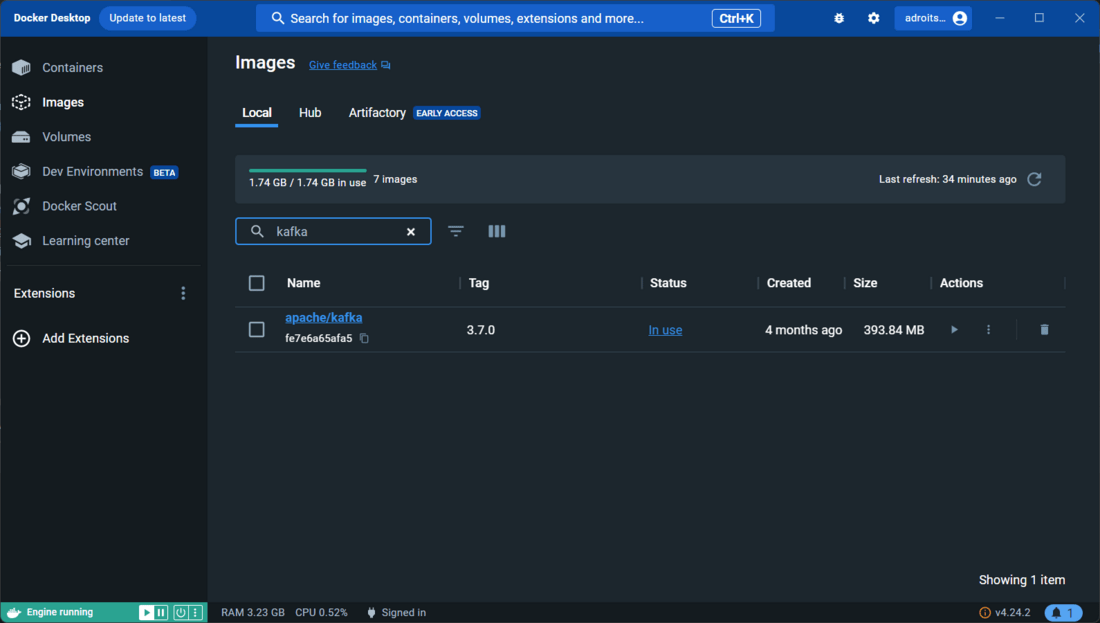Delete the apache/kafka image
Image resolution: width=1100 pixels, height=623 pixels.
click(1043, 329)
